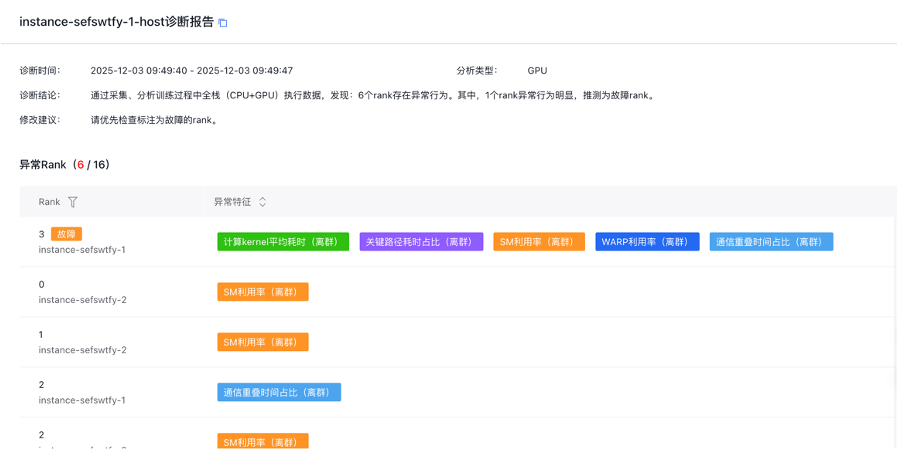
Task: Click 通信重叠时间占比（离群） tag in rank 3 row
Action: 771,242
